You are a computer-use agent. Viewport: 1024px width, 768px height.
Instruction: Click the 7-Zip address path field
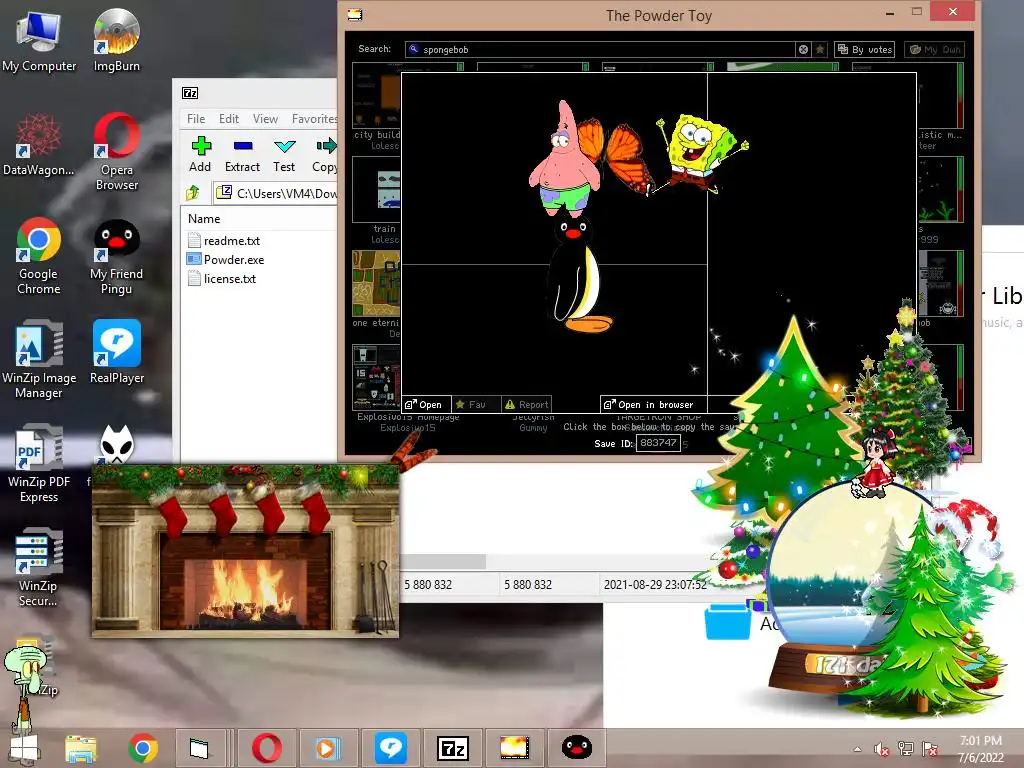[276, 193]
